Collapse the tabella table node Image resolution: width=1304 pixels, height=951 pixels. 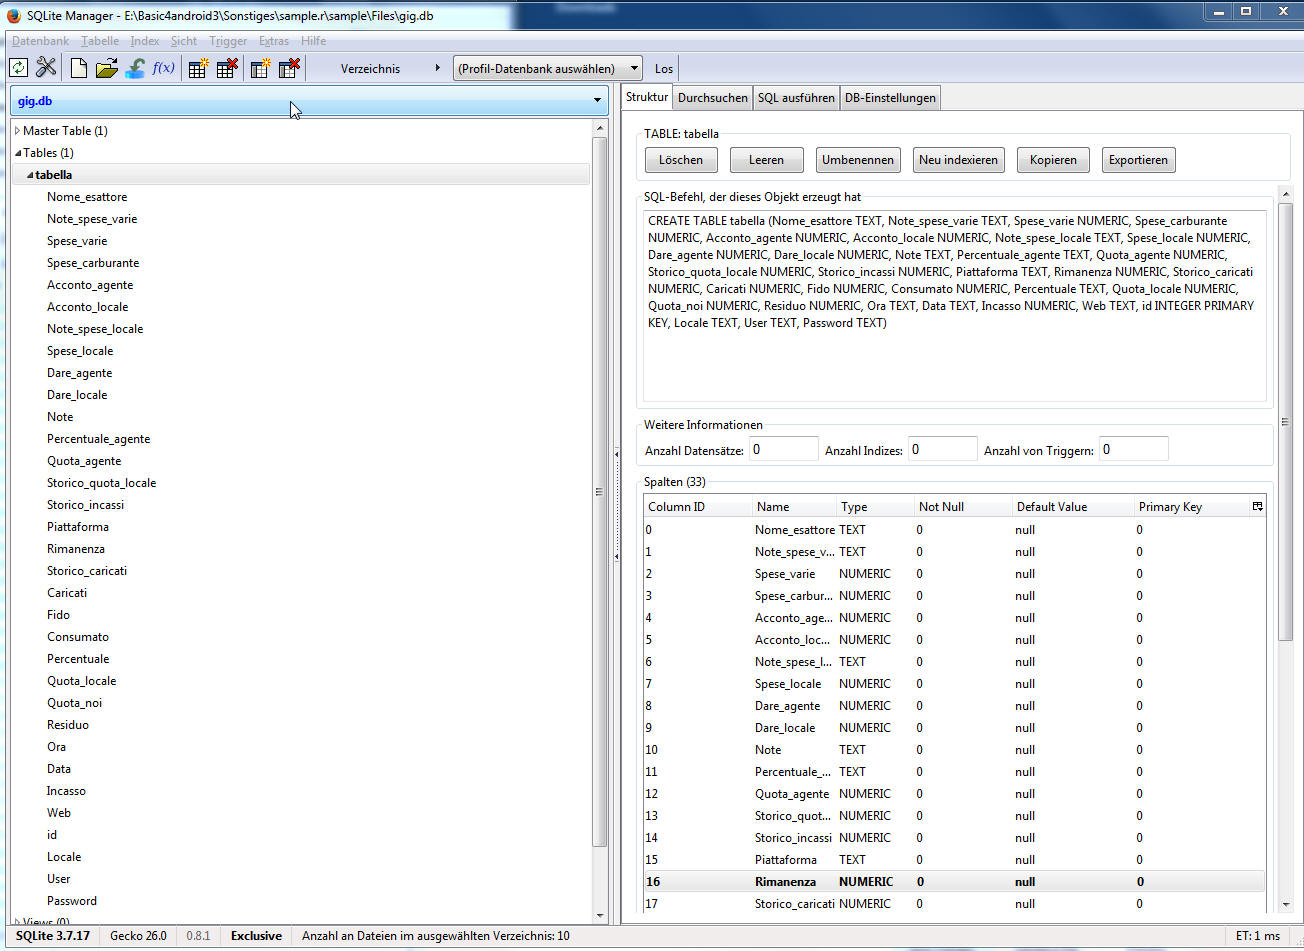[30, 175]
